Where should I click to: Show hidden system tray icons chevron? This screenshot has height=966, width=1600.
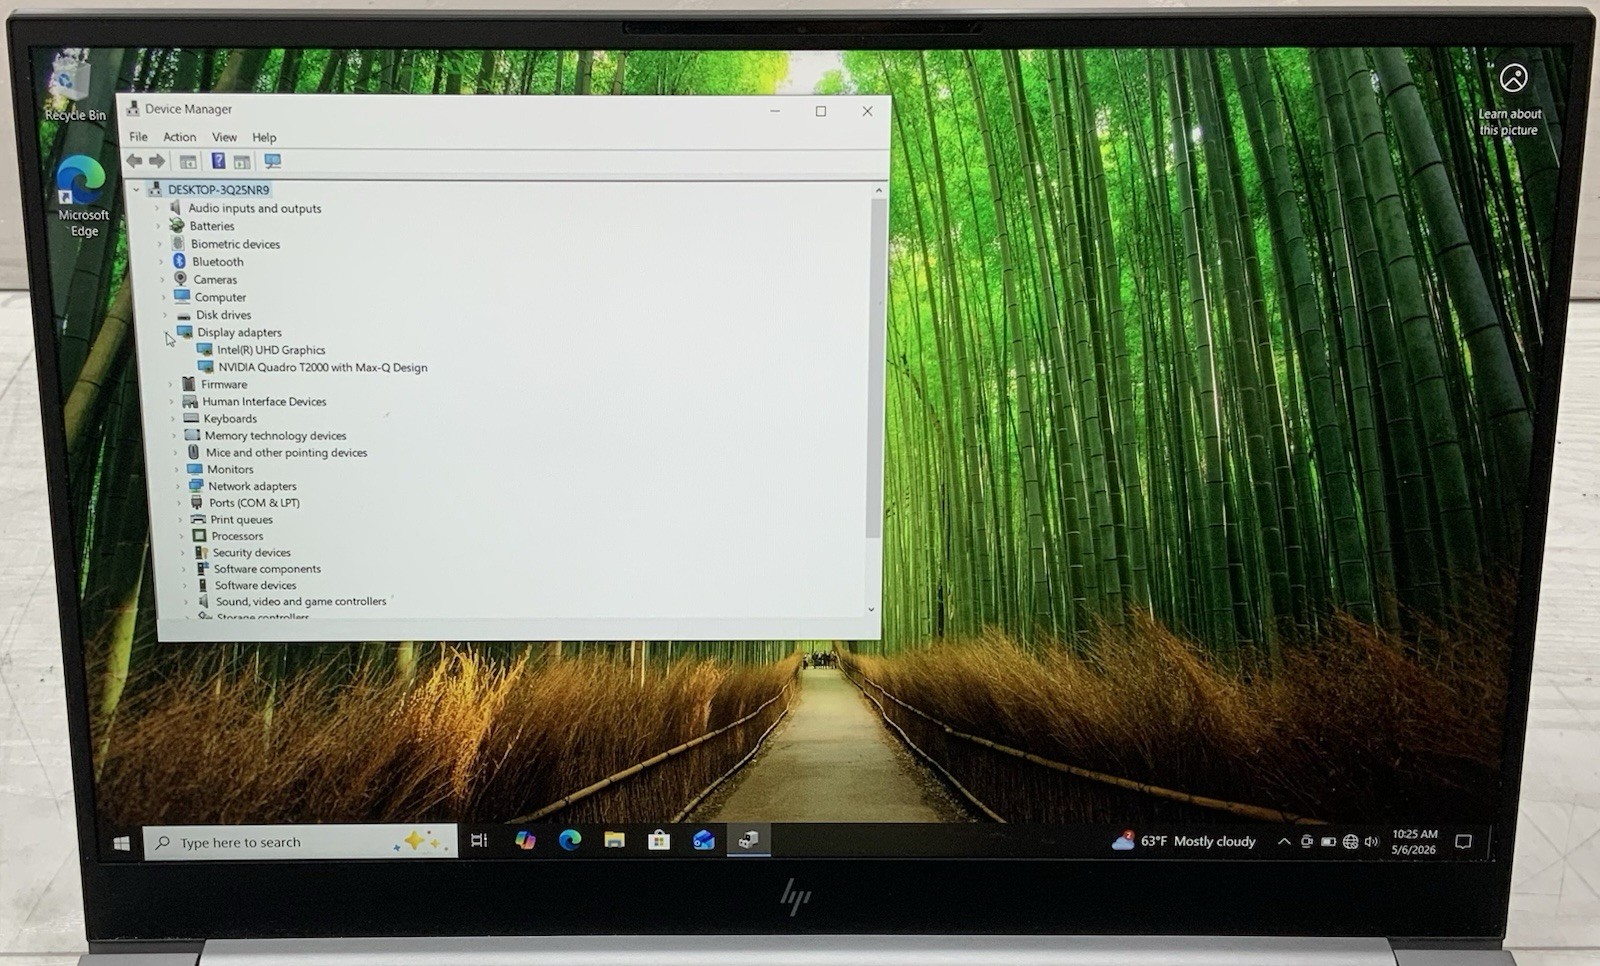[x=1284, y=842]
